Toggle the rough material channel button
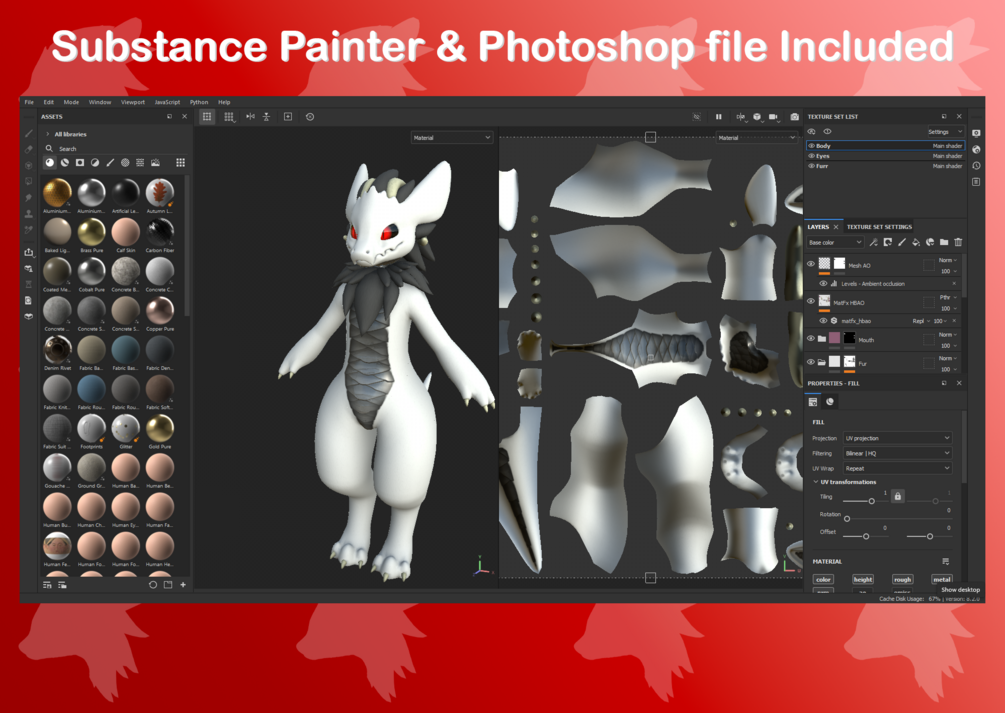Viewport: 1005px width, 713px height. pyautogui.click(x=902, y=580)
